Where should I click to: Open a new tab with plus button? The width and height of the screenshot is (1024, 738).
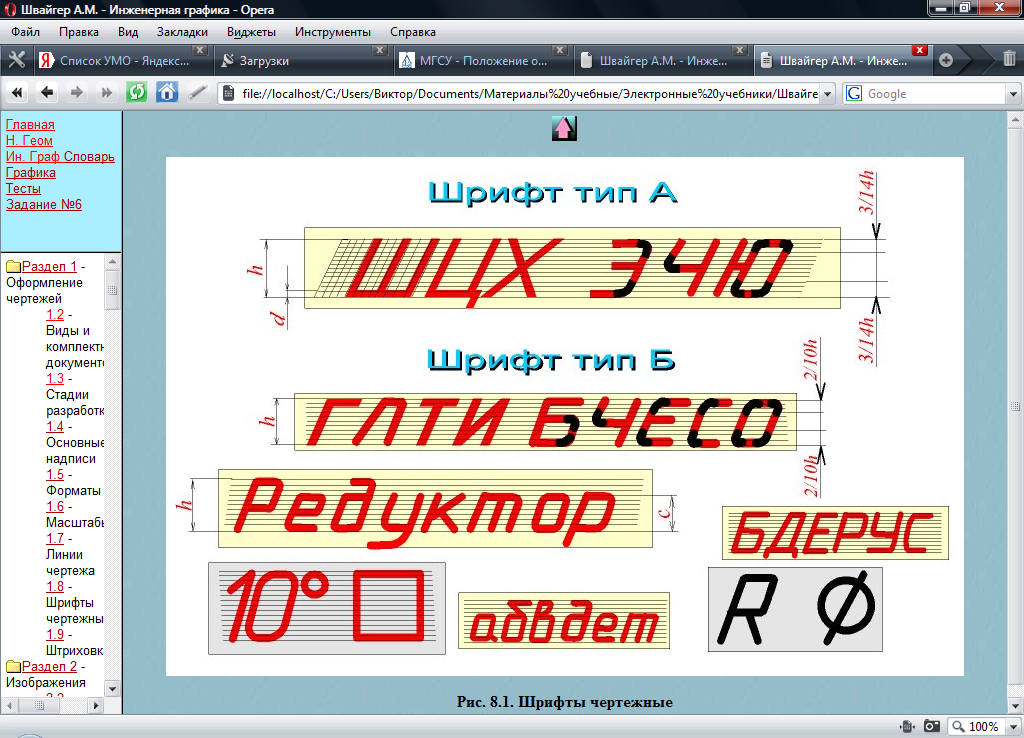pos(946,60)
